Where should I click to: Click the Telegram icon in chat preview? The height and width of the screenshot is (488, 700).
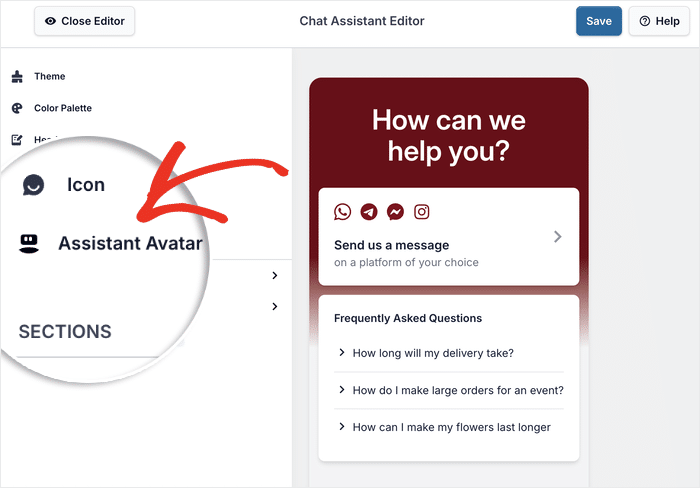tap(369, 212)
